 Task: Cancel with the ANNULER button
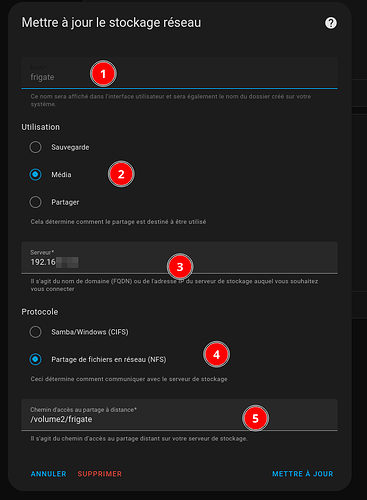[x=49, y=474]
